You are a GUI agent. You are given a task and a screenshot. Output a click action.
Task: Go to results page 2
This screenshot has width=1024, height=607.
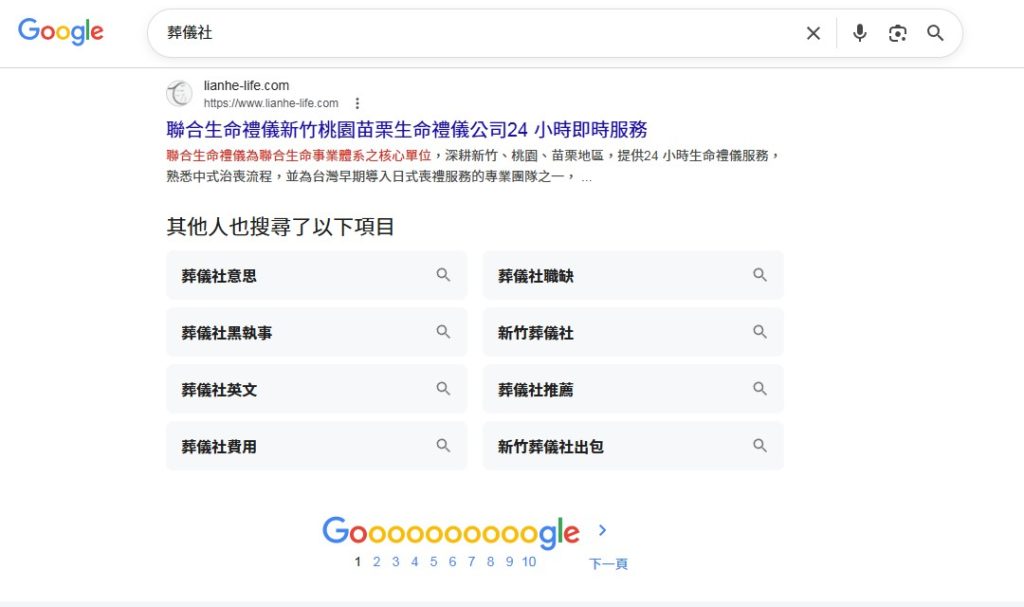(x=376, y=562)
